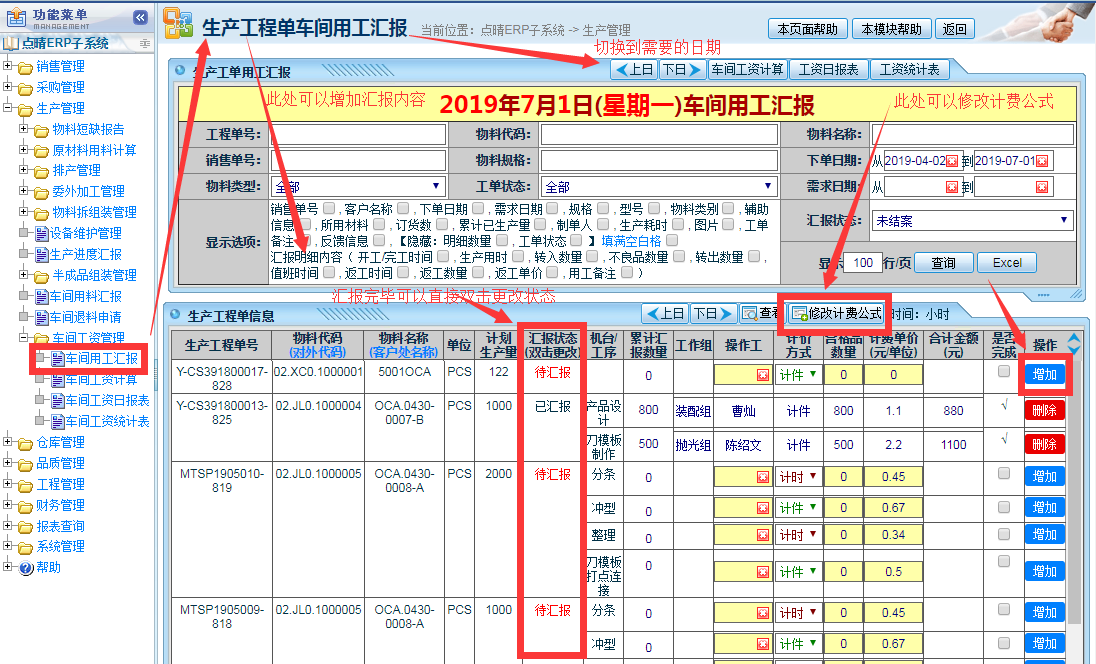The height and width of the screenshot is (664, 1096).
Task: Open the report status dropdown
Action: pos(971,220)
